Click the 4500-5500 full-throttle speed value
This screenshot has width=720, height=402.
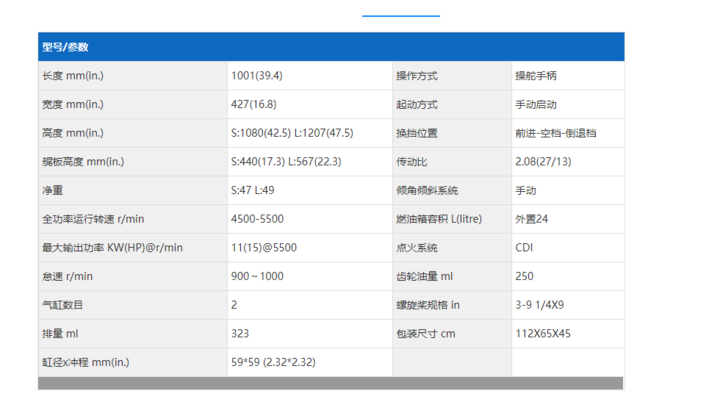pos(257,219)
